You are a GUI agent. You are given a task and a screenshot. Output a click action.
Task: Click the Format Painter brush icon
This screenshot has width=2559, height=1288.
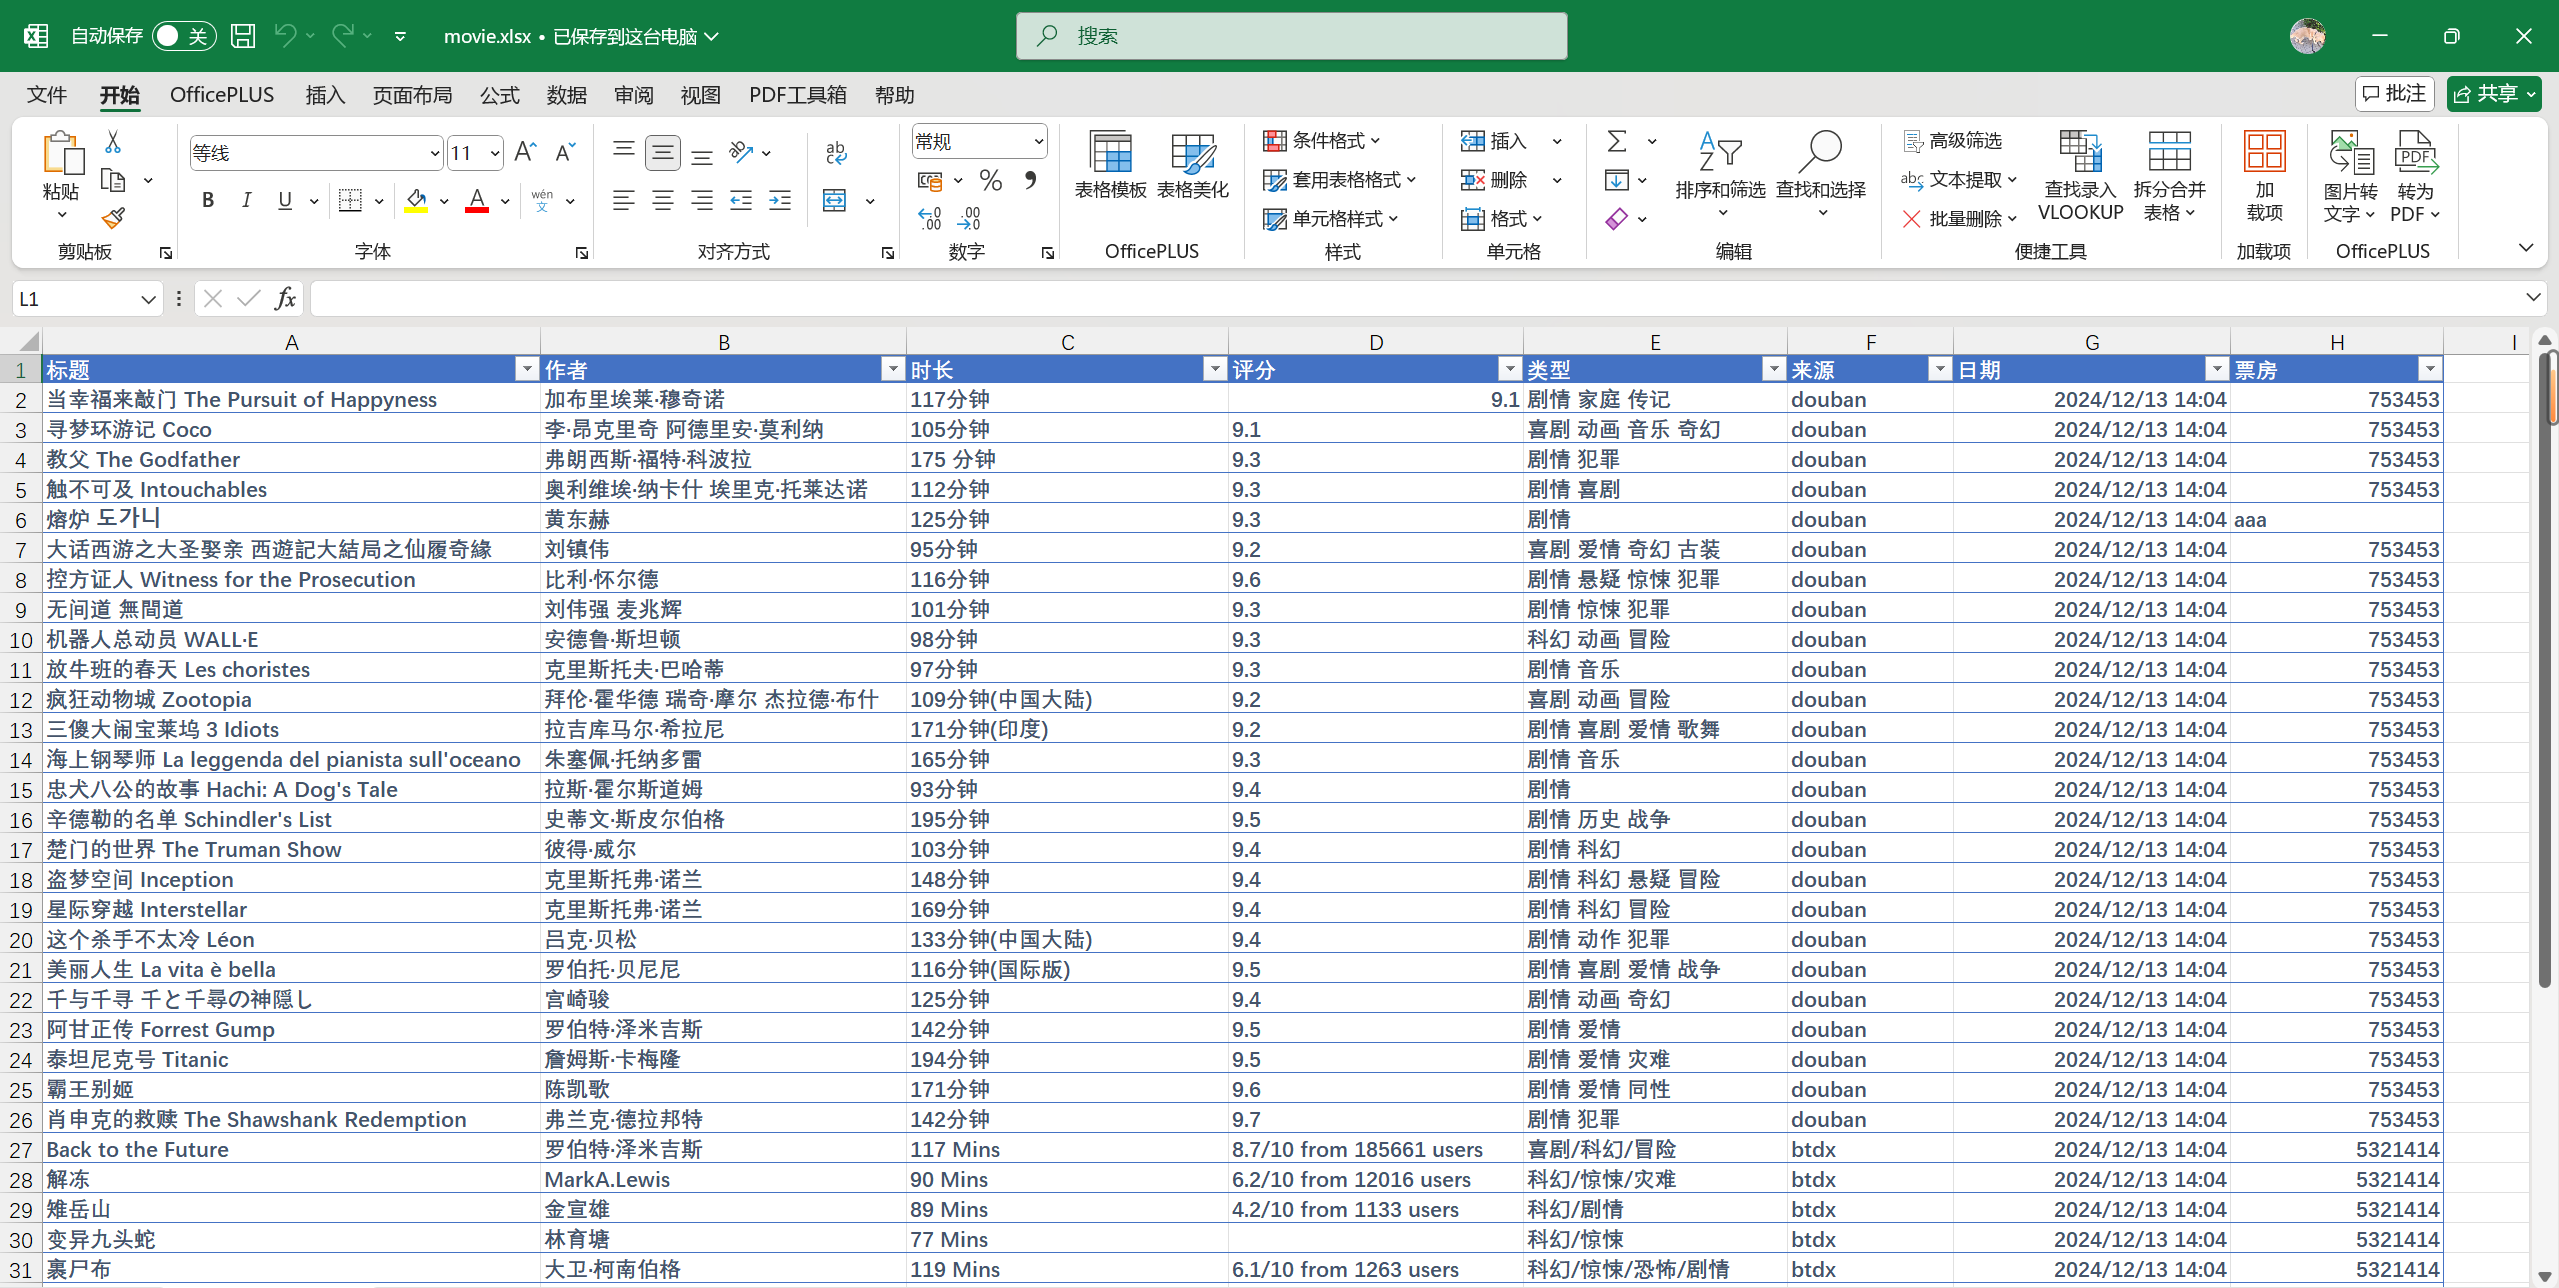[113, 218]
